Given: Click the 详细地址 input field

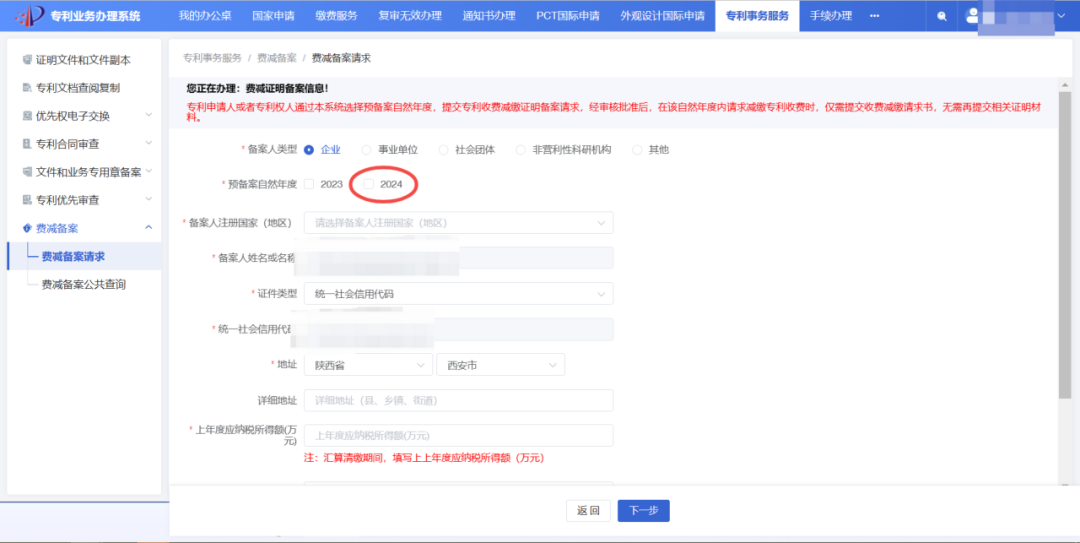Looking at the screenshot, I should [458, 400].
